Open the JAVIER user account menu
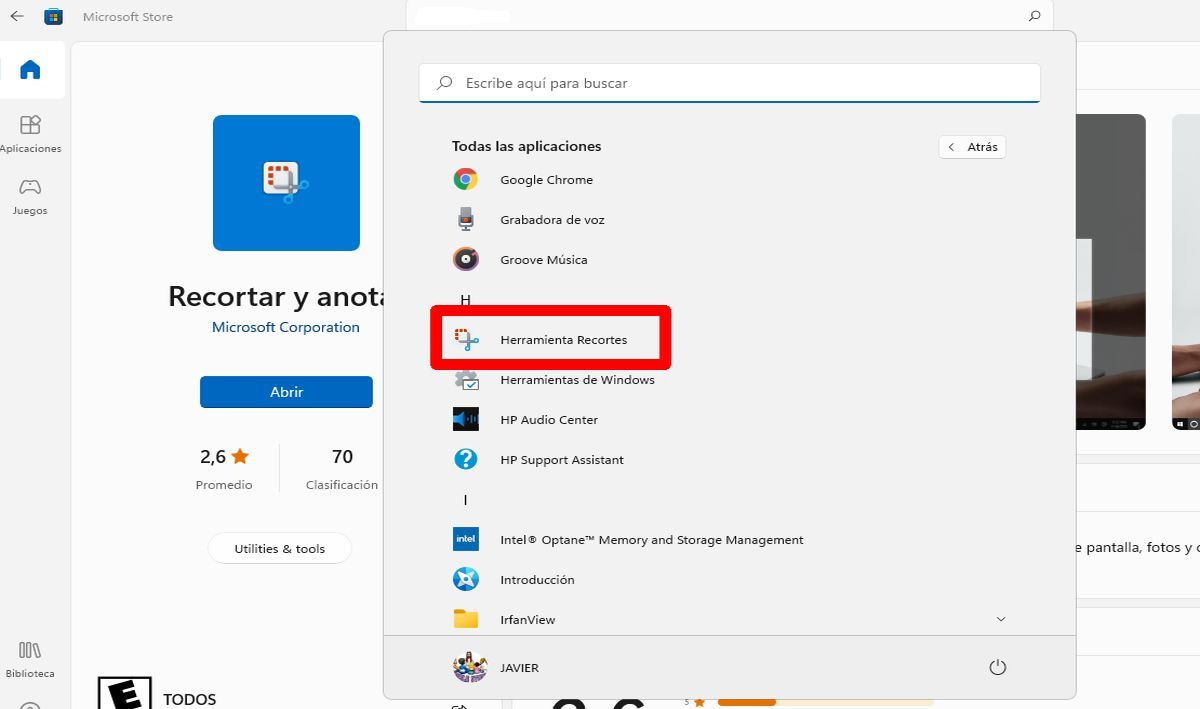The width and height of the screenshot is (1200, 709). pyautogui.click(x=497, y=668)
